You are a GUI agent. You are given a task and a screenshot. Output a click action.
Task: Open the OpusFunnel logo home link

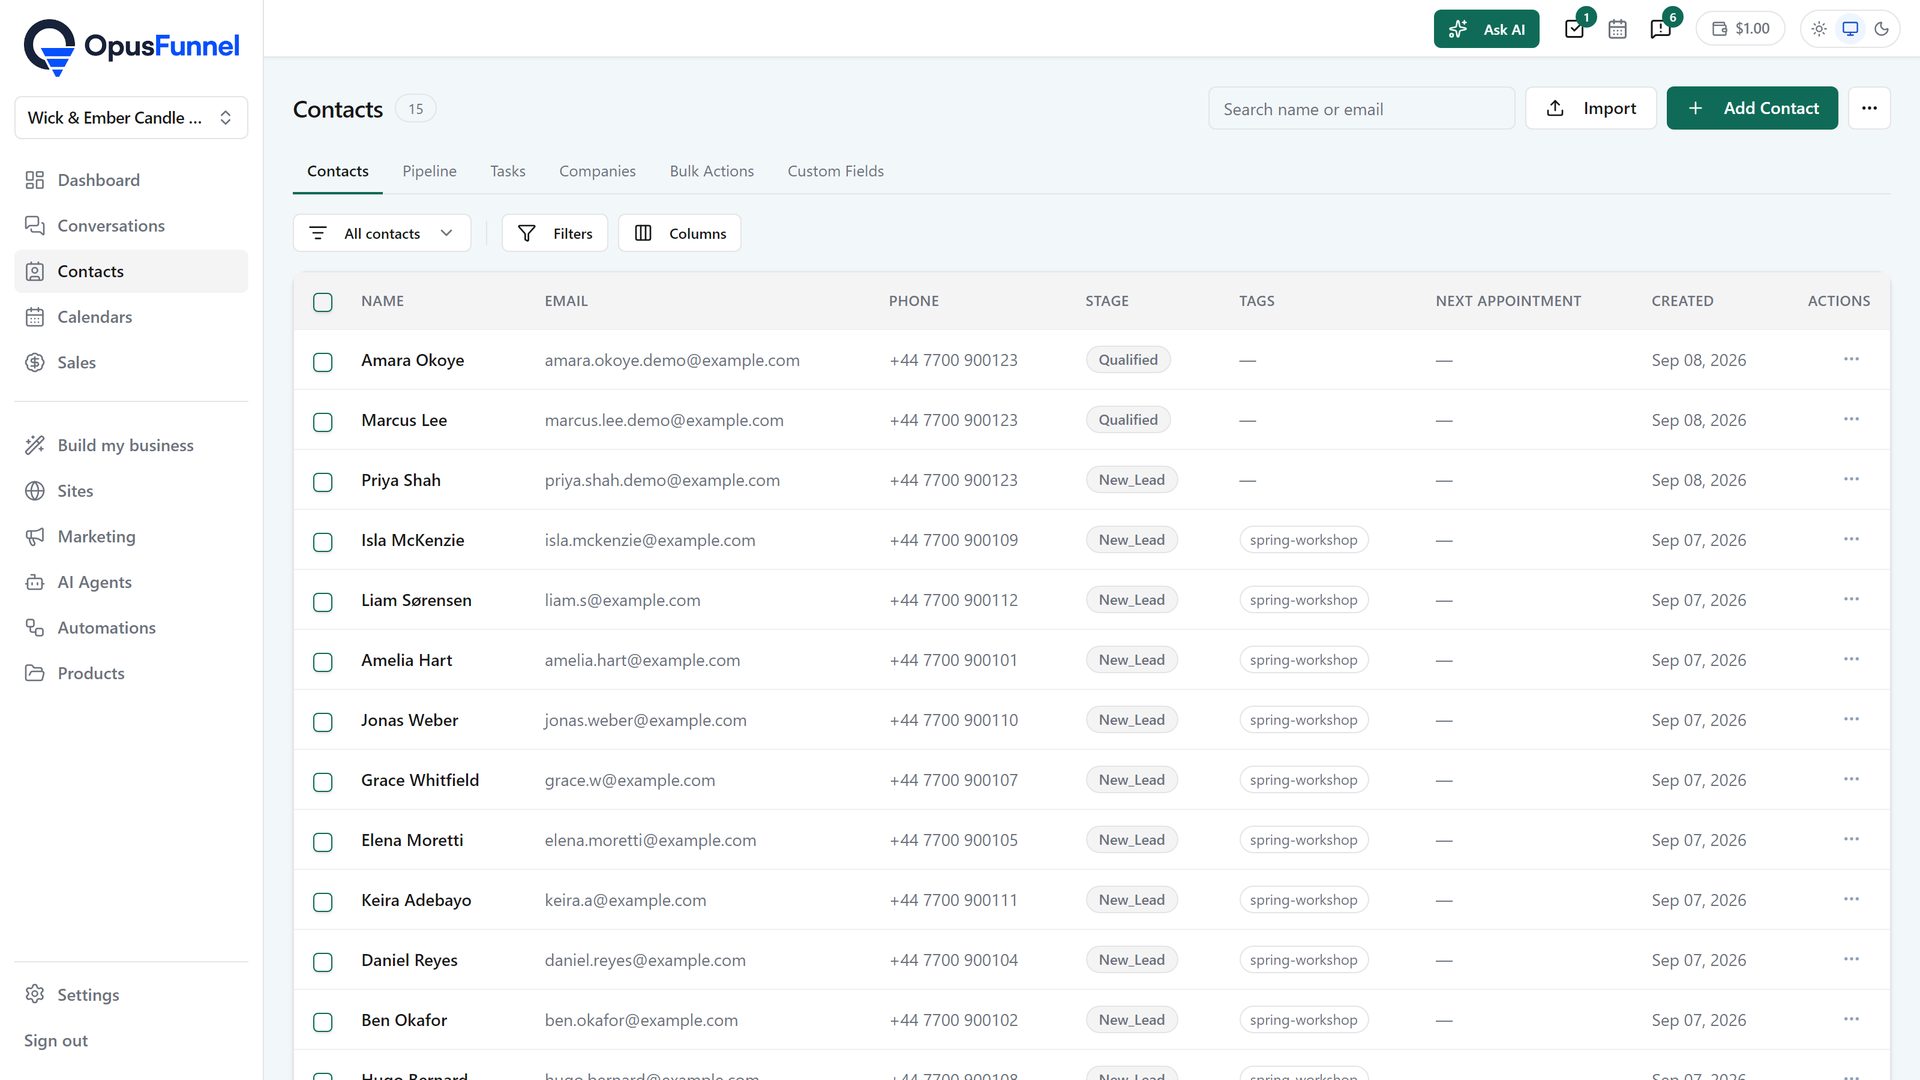tap(131, 47)
